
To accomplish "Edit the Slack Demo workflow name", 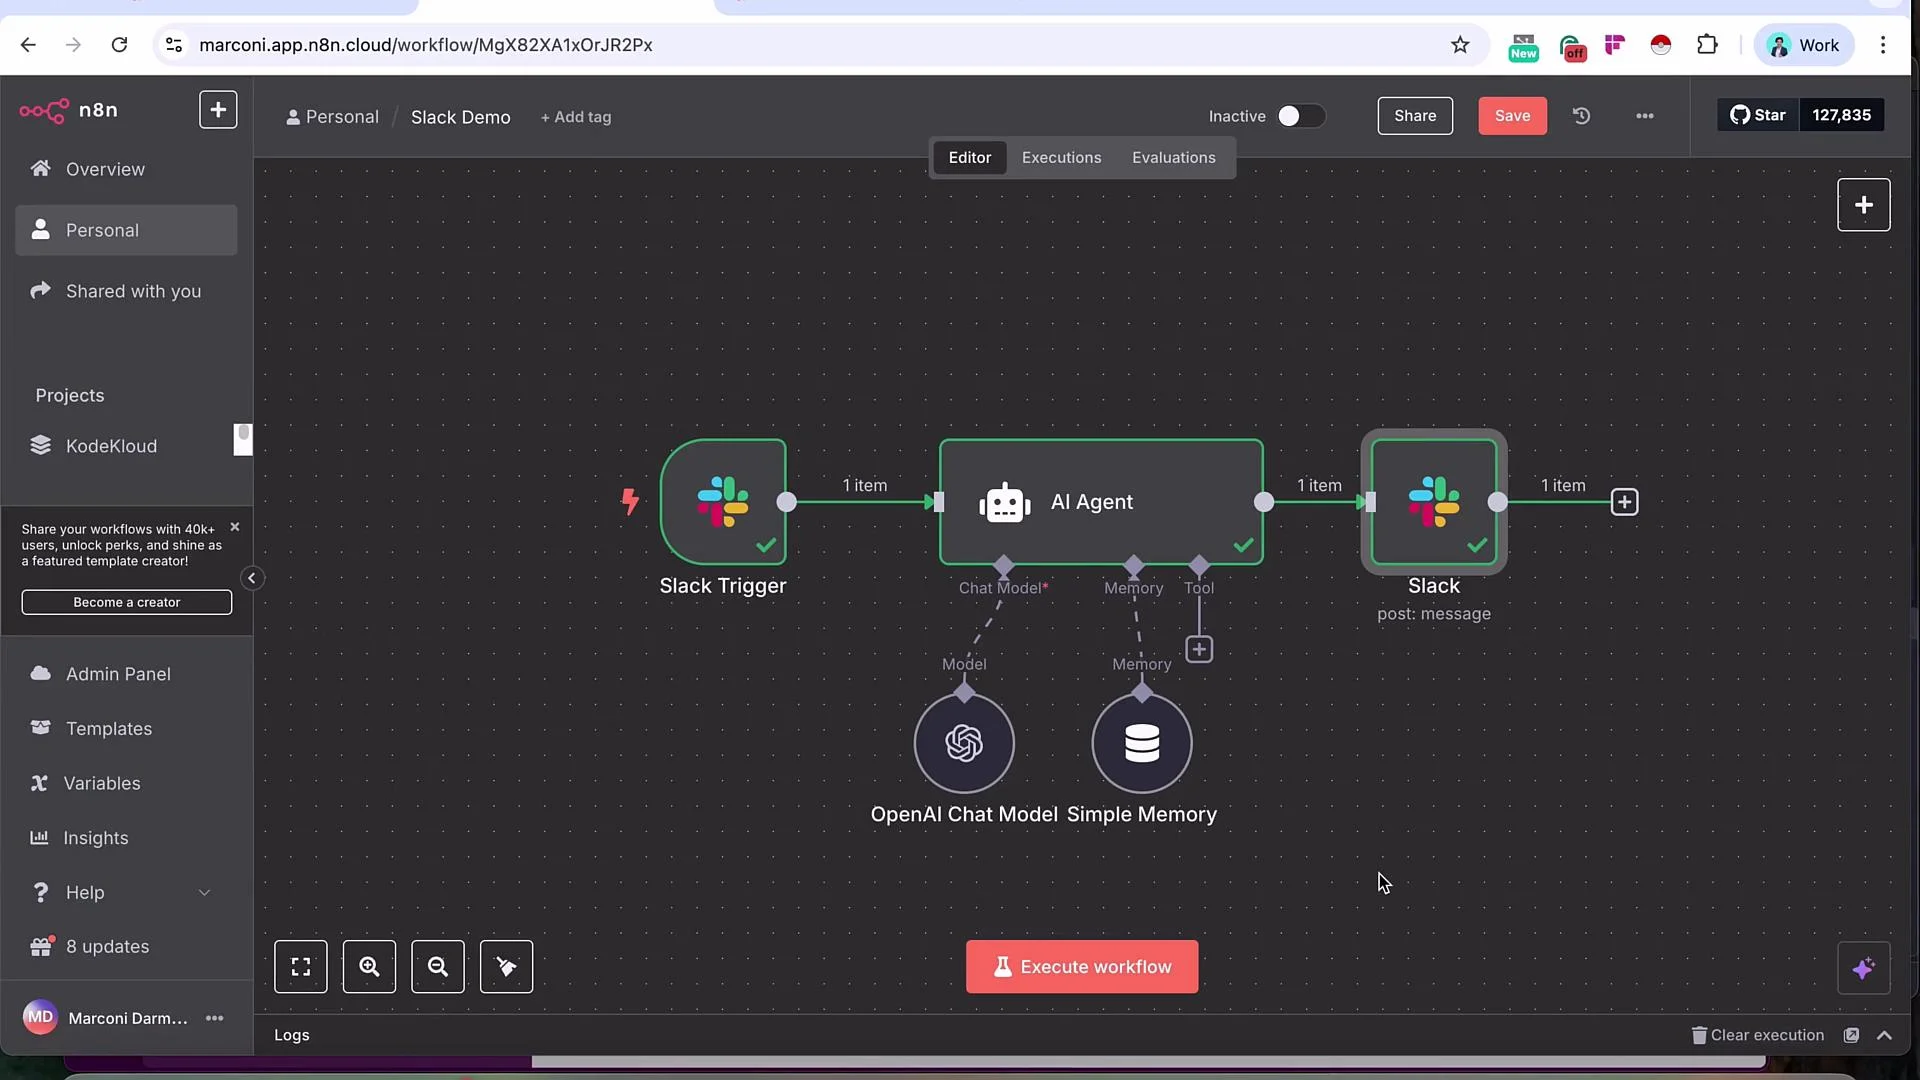I will click(460, 117).
